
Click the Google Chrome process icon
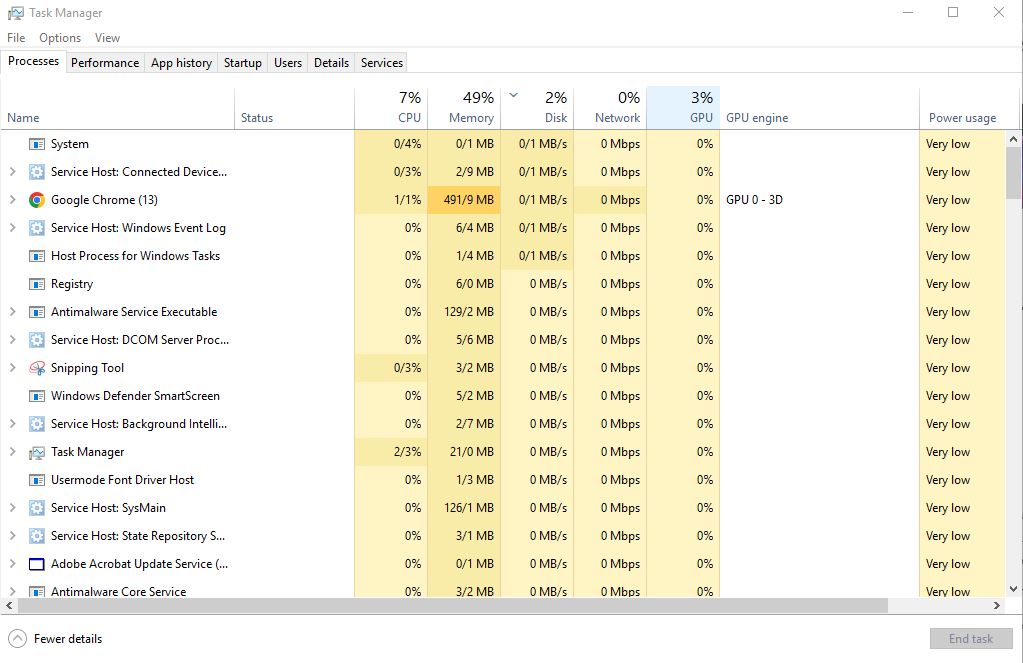(37, 200)
